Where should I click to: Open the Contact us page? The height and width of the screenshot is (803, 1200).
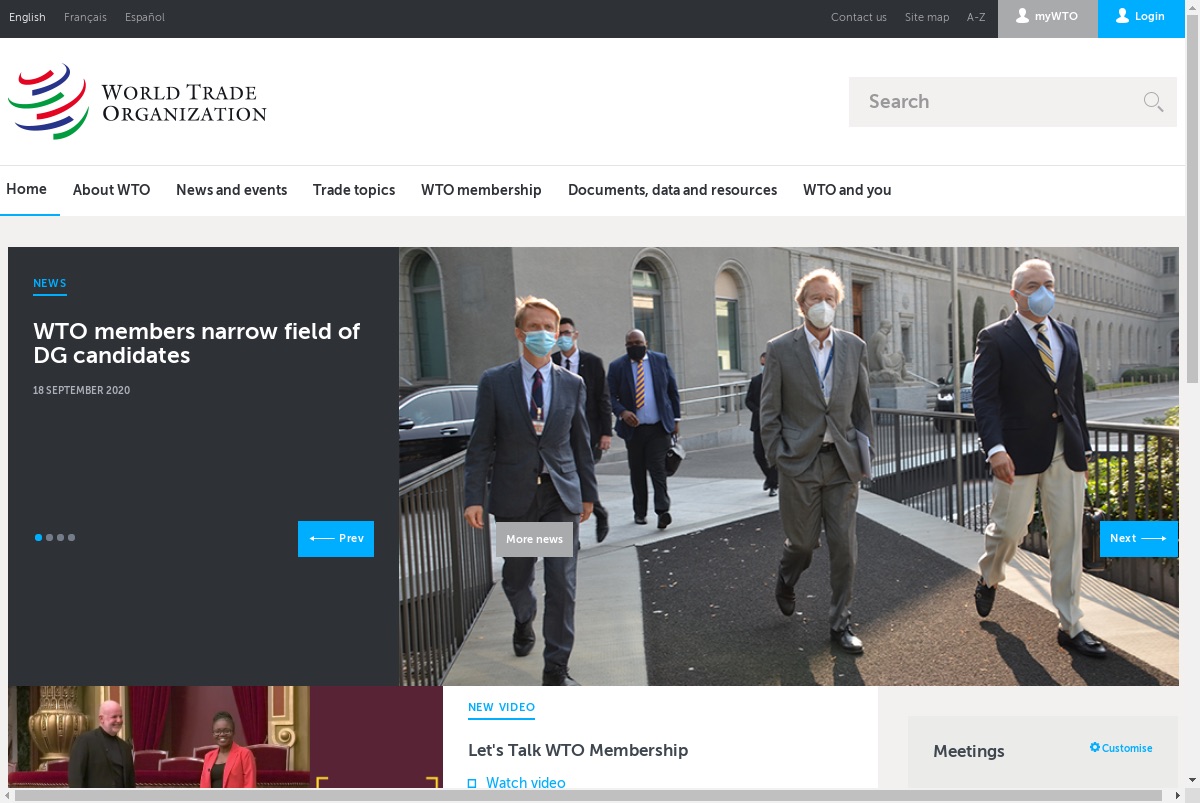[859, 17]
